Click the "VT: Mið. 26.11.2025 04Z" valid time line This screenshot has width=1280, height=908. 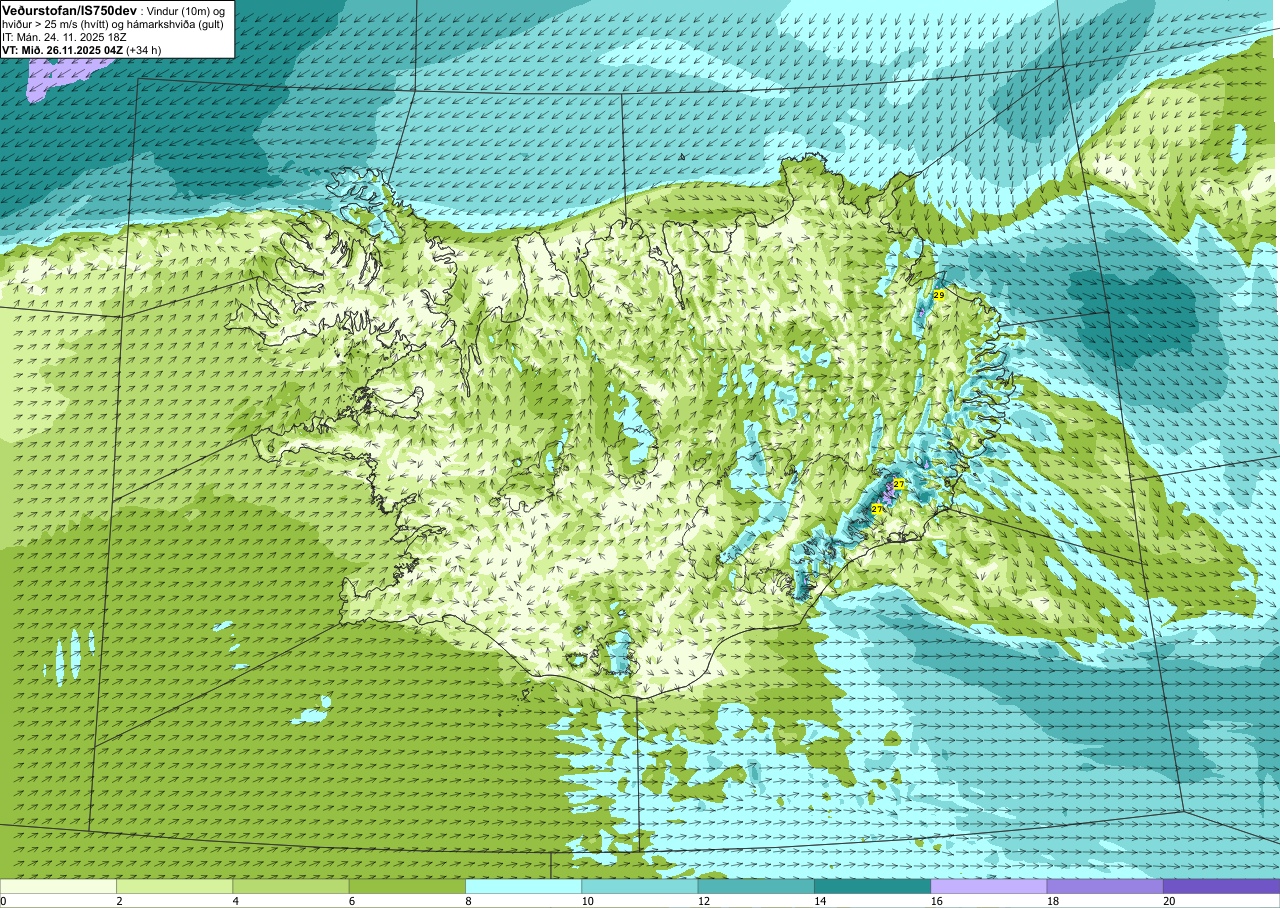[x=62, y=50]
